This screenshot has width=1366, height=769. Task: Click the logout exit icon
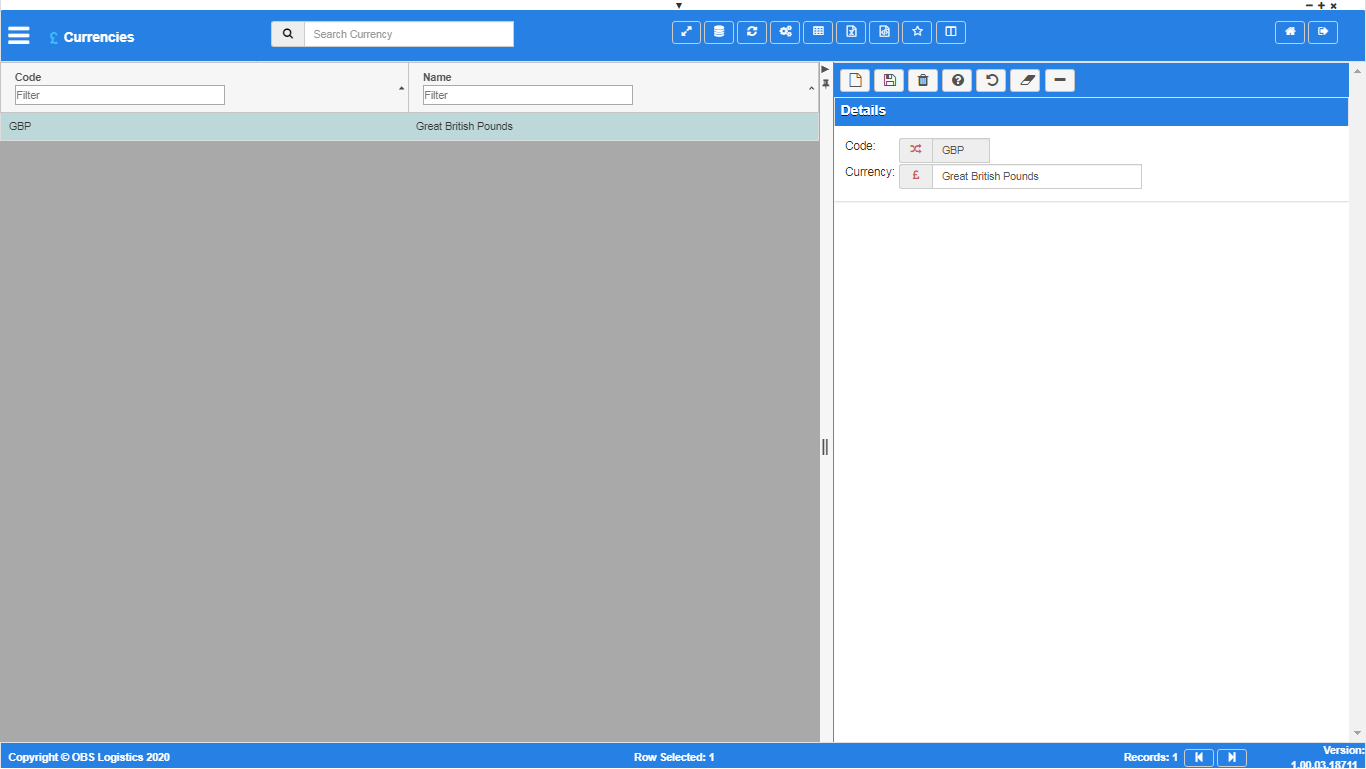1323,32
